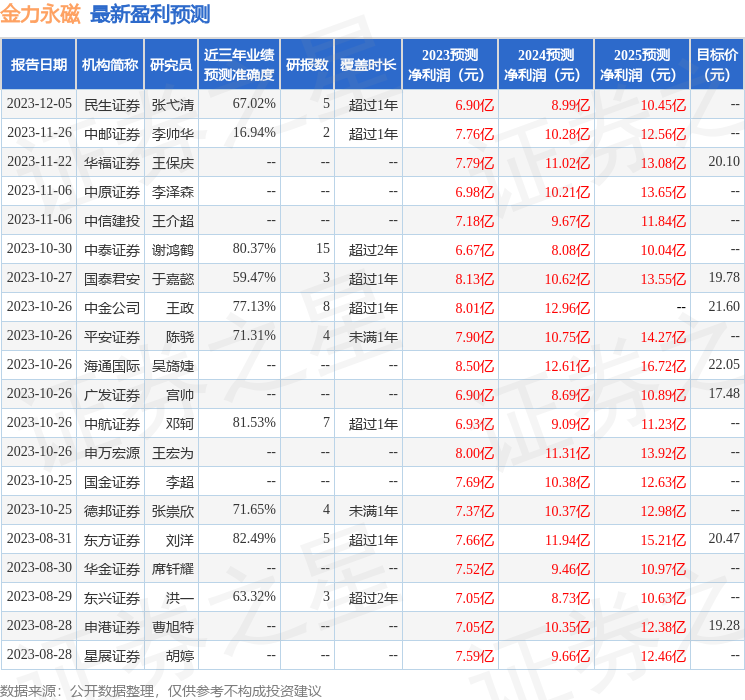This screenshot has width=745, height=700.
Task: Select the 中信建投 institution cell
Action: tap(112, 221)
